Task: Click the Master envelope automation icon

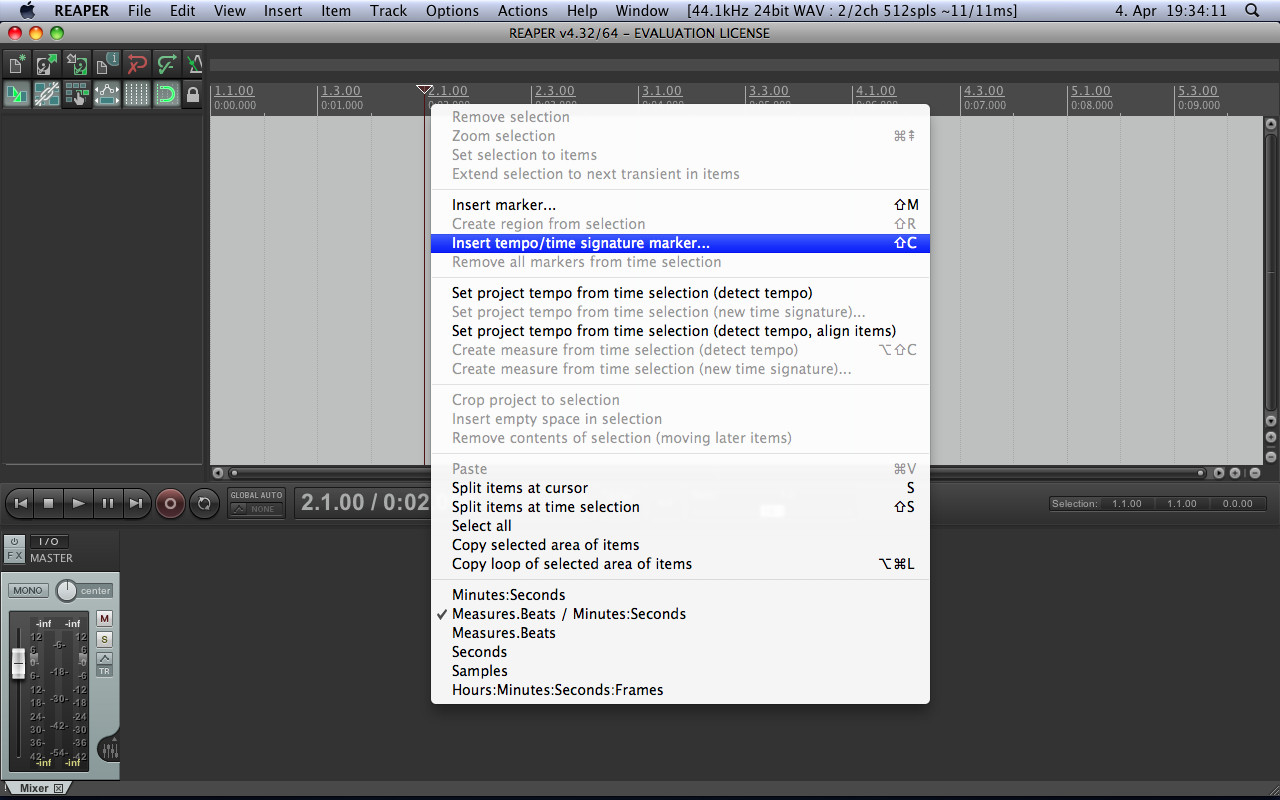Action: pos(104,658)
